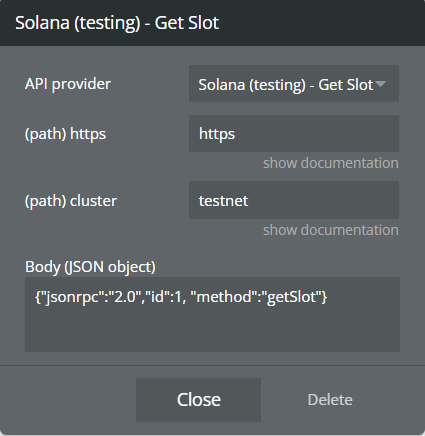Click the dialog title Solana (testing) - Get Slot
This screenshot has height=436, width=425.
(117, 23)
